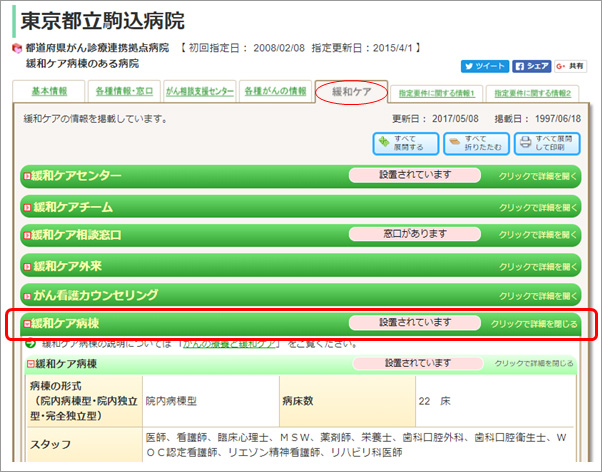This screenshot has height=472, width=602.
Task: Click the 病床数 table header
Action: (347, 401)
